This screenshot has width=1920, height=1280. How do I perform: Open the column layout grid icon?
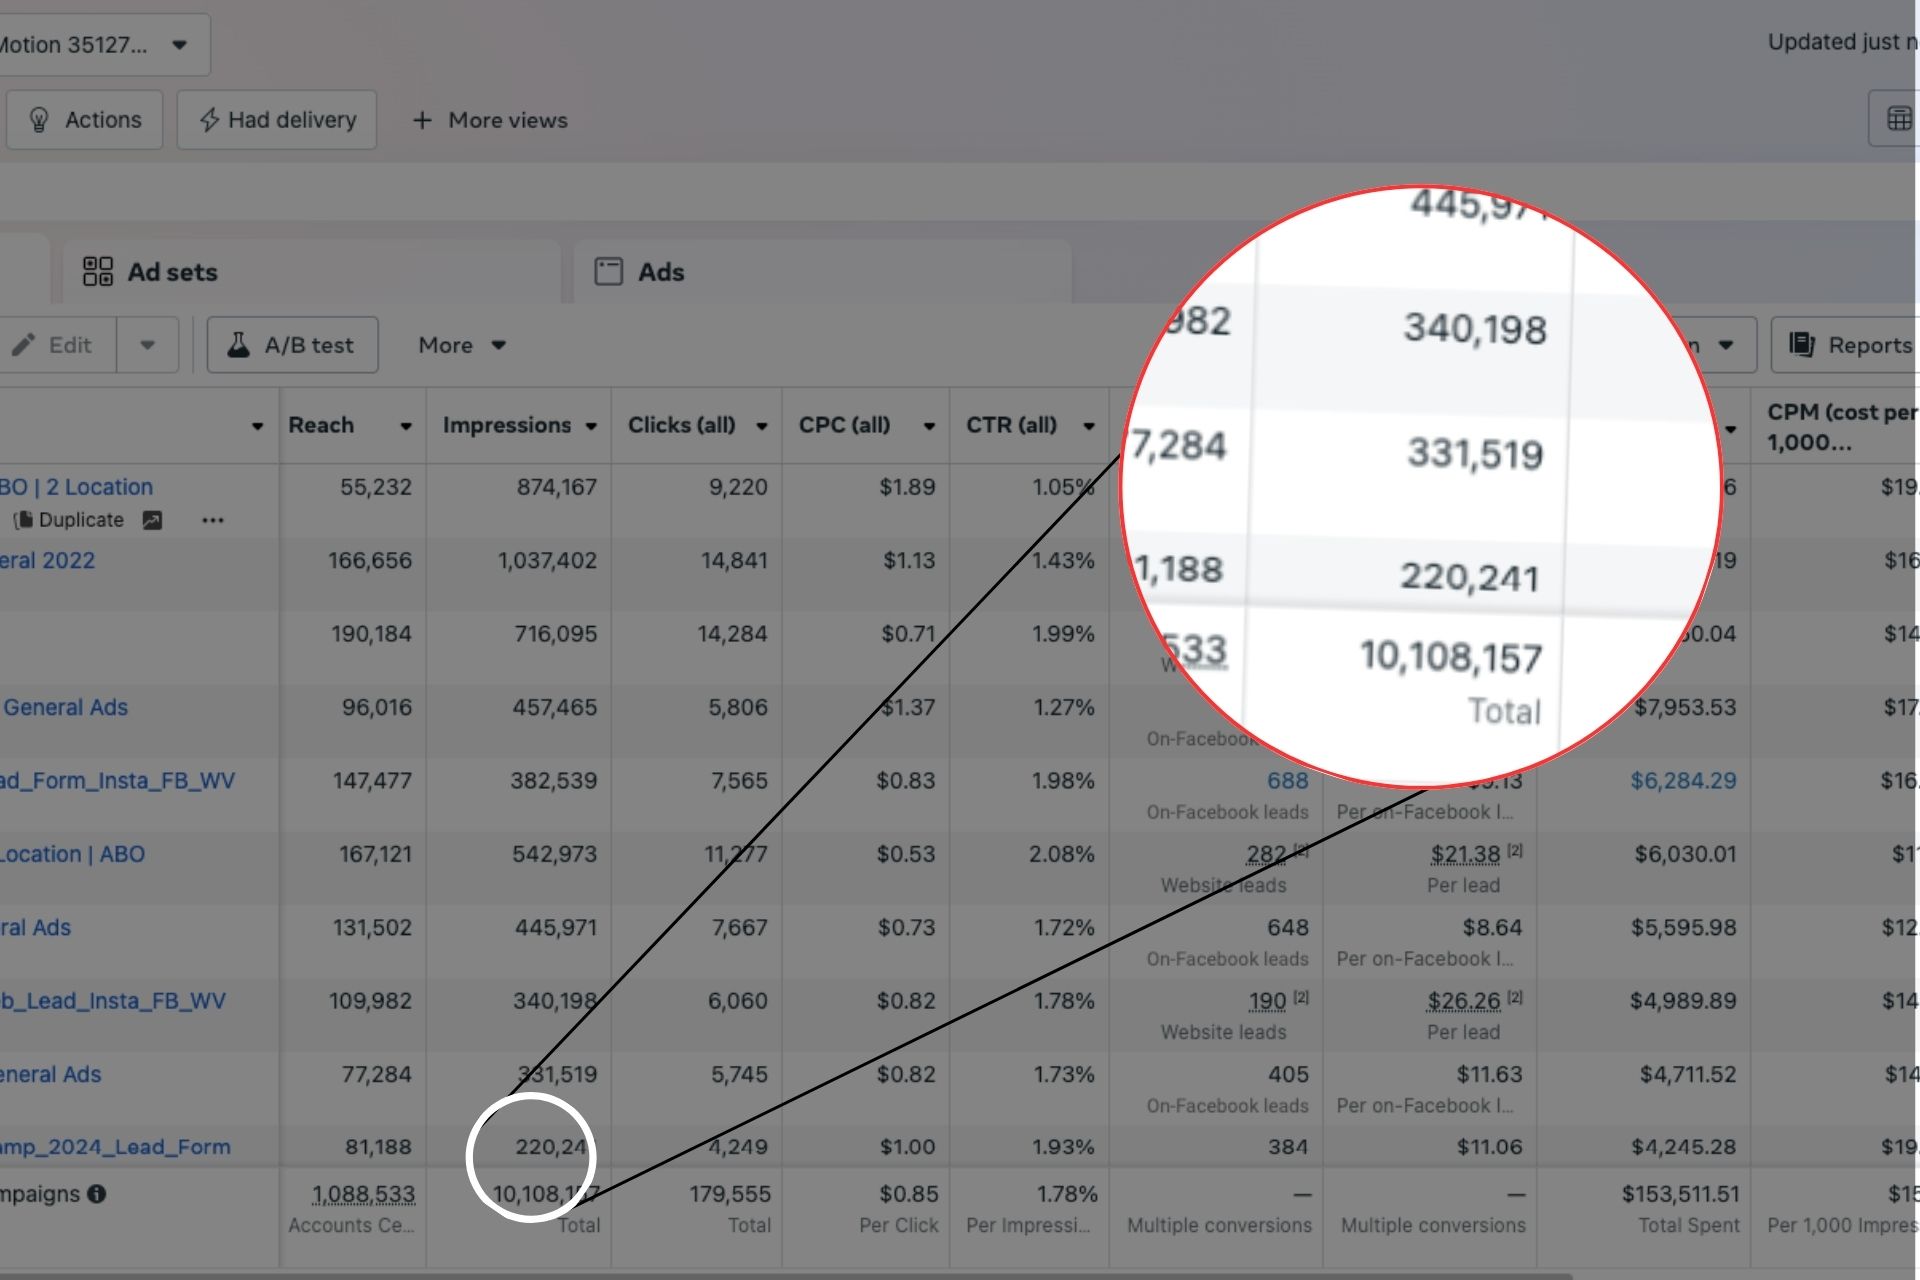click(x=1898, y=119)
